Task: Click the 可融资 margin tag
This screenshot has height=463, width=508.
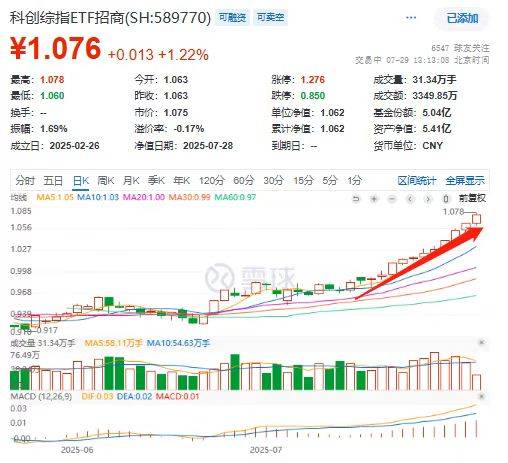Action: (x=232, y=17)
